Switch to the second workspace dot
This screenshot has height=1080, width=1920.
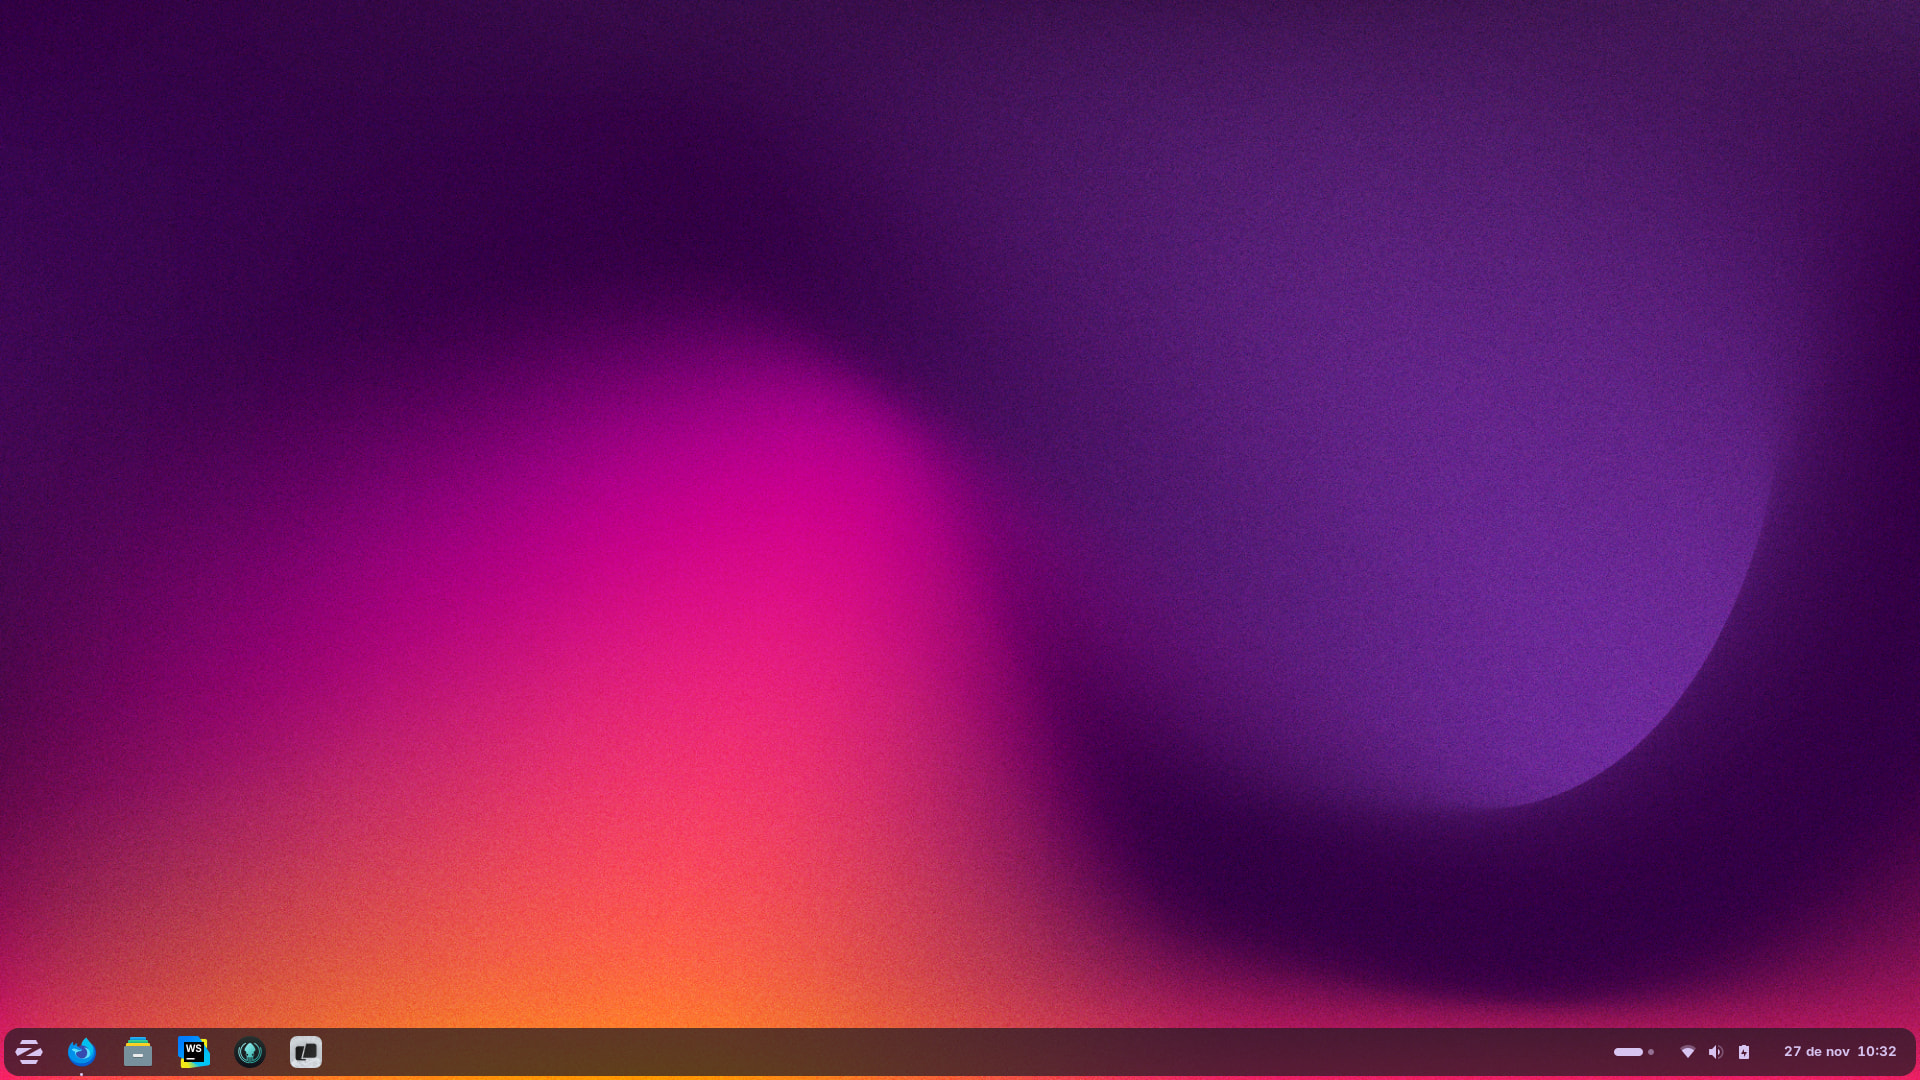click(x=1651, y=1052)
